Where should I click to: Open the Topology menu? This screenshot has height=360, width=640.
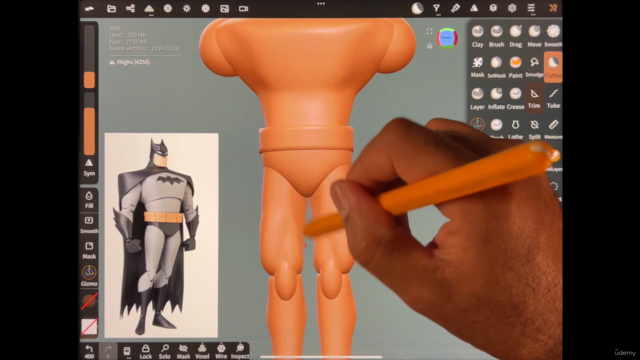click(149, 9)
